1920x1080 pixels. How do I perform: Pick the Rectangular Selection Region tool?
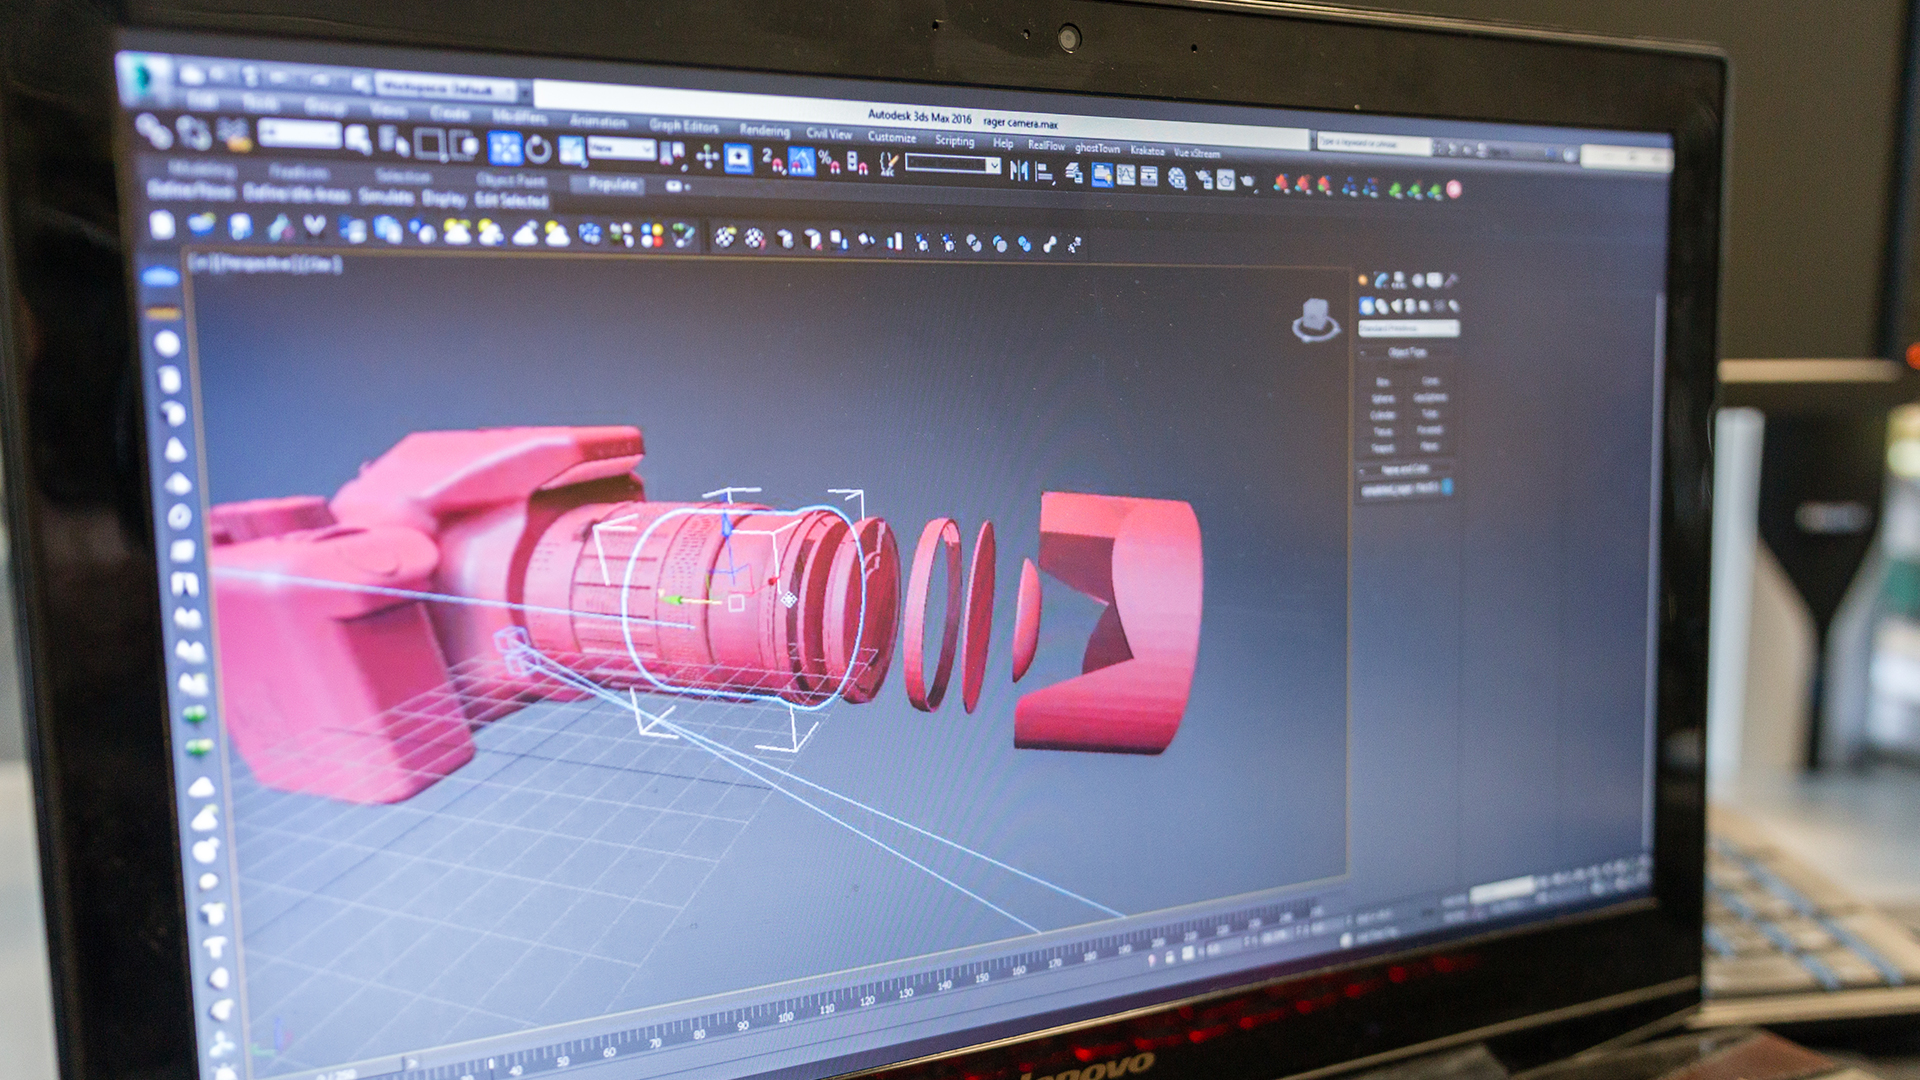click(429, 144)
